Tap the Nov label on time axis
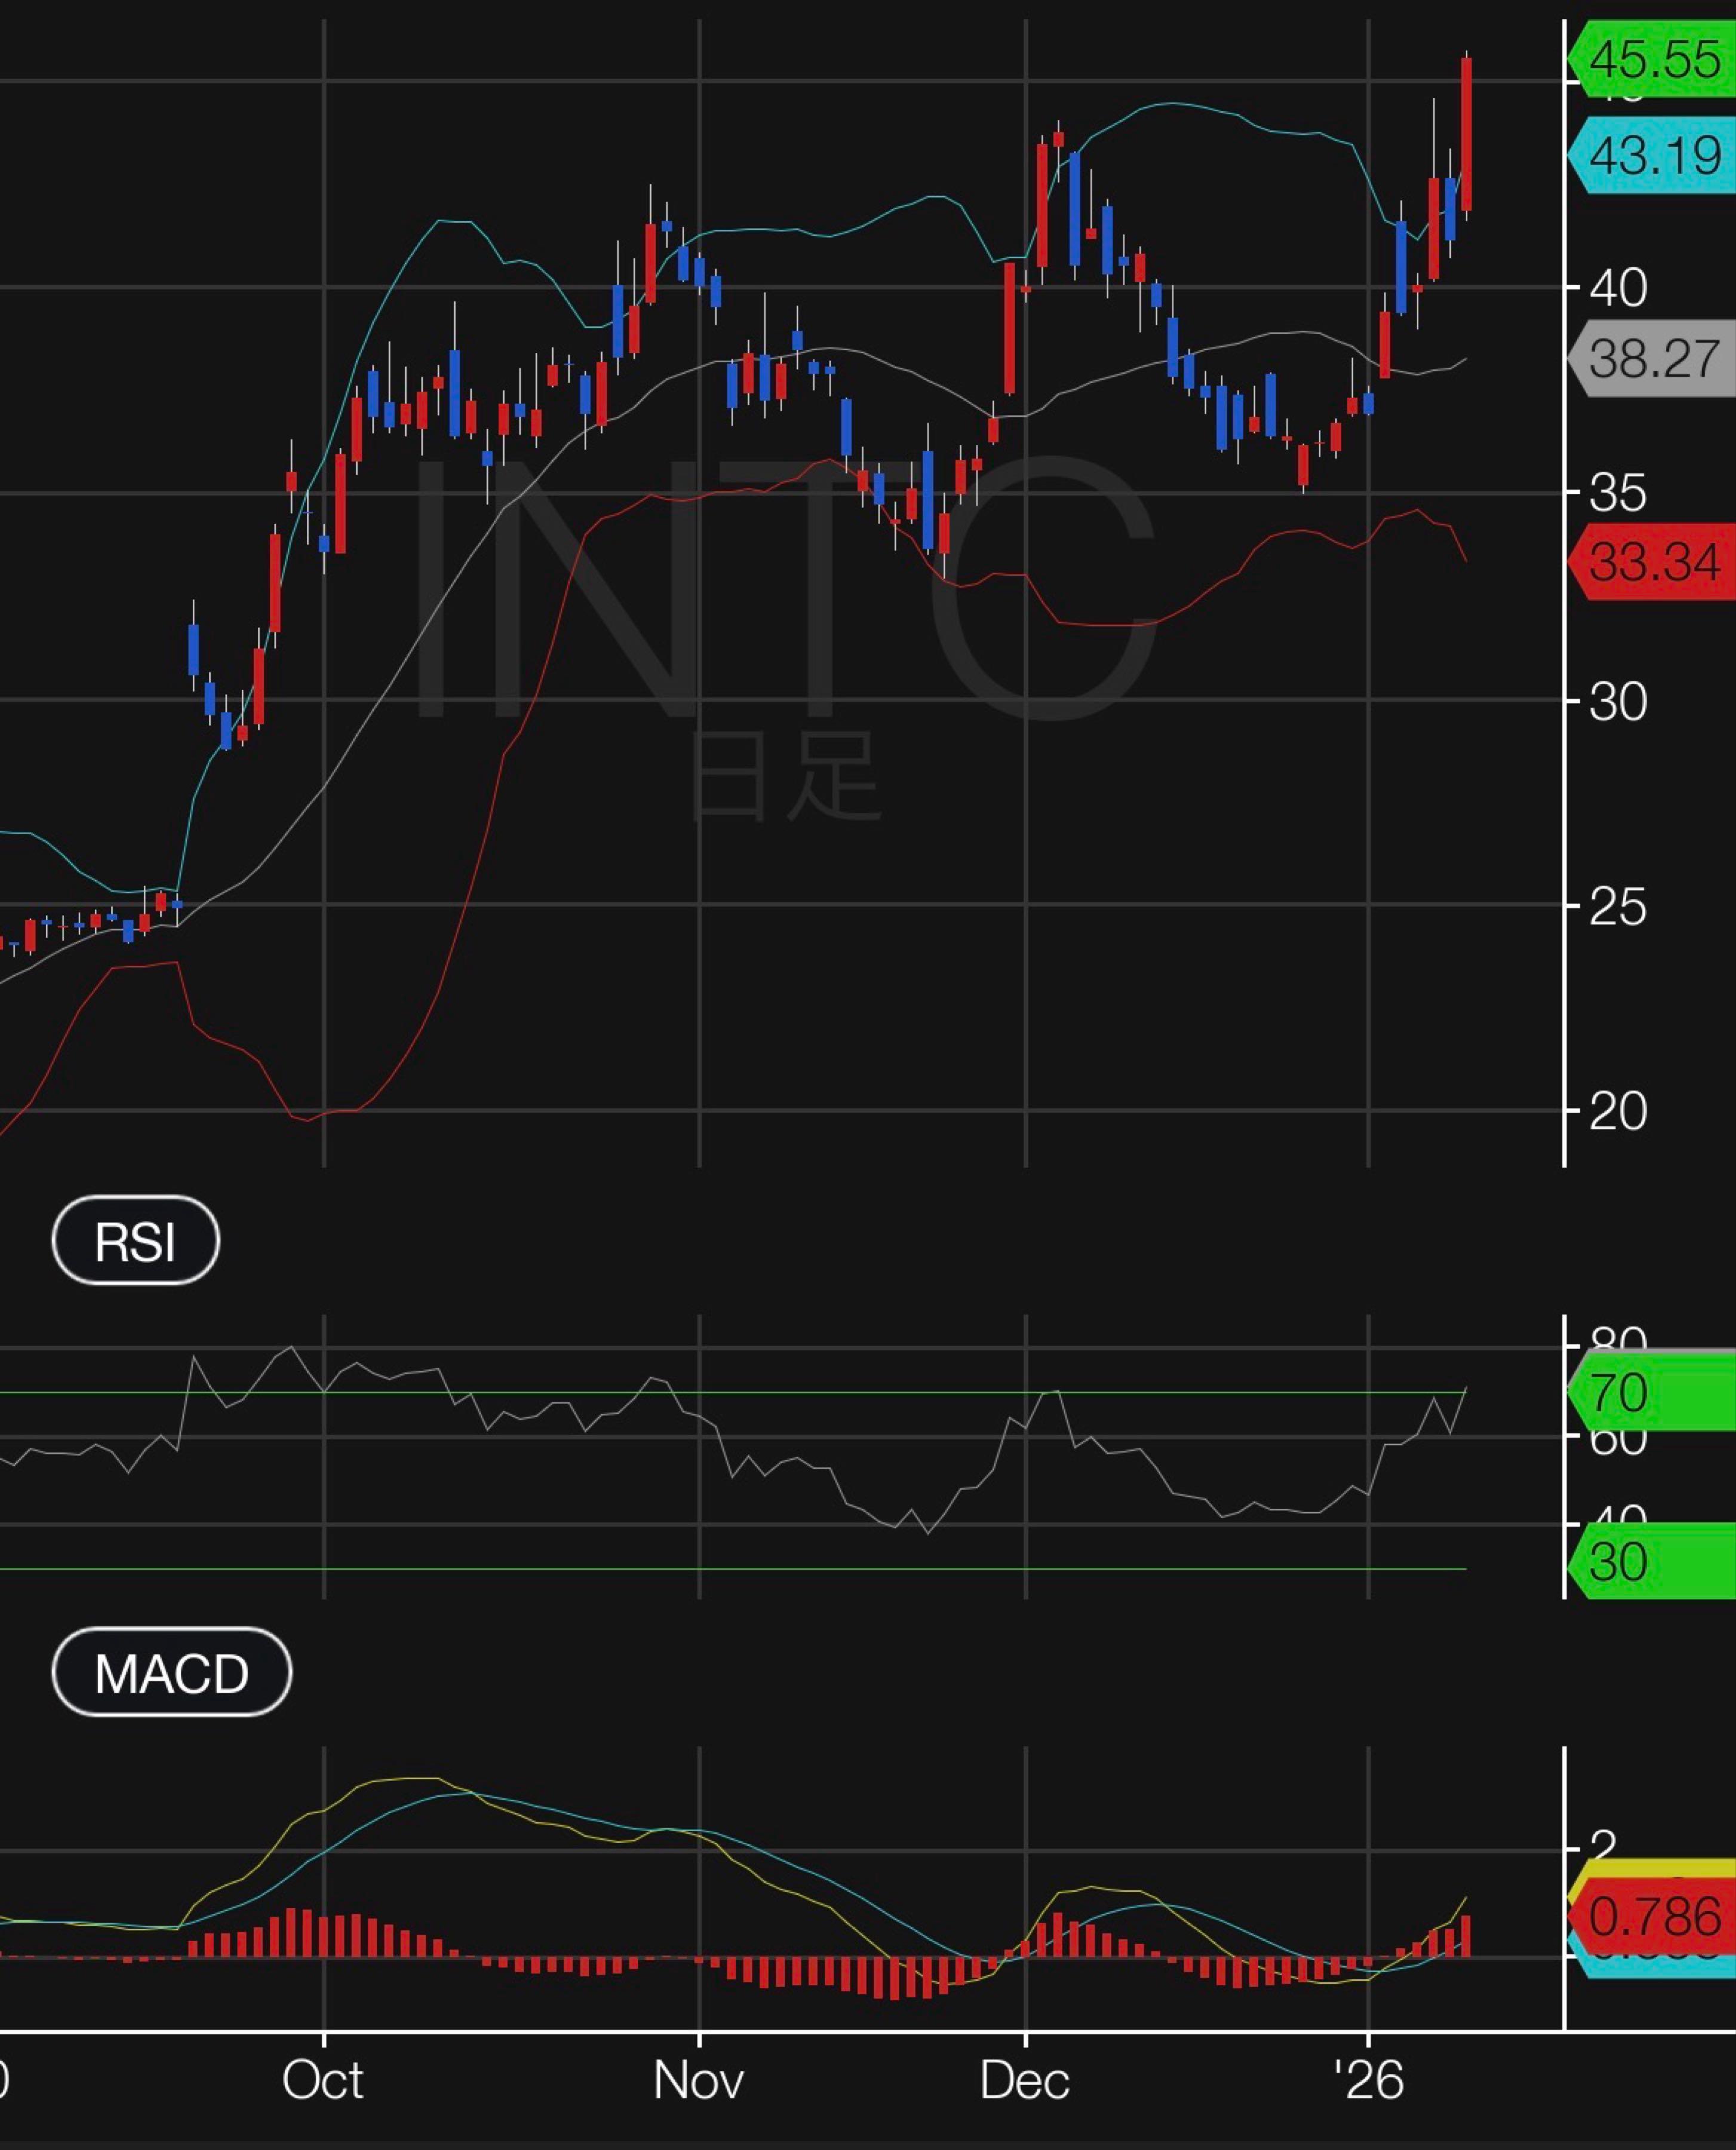The width and height of the screenshot is (1736, 2150). point(698,2081)
